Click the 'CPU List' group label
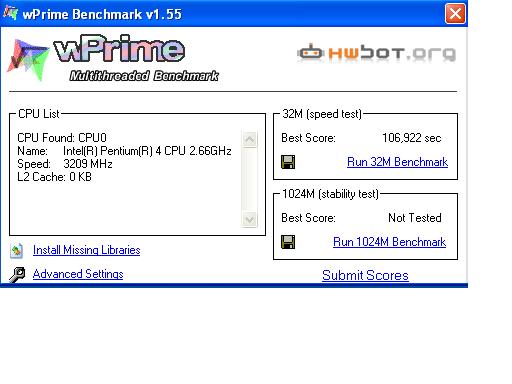The width and height of the screenshot is (512, 384). point(39,114)
